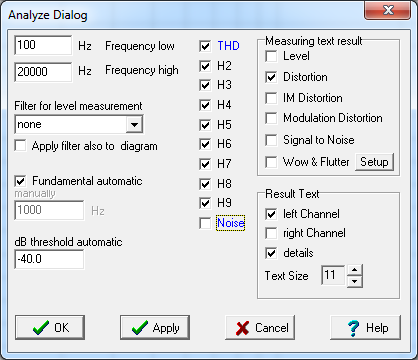
Task: Enable Wow & Flutter measurement
Action: (271, 162)
